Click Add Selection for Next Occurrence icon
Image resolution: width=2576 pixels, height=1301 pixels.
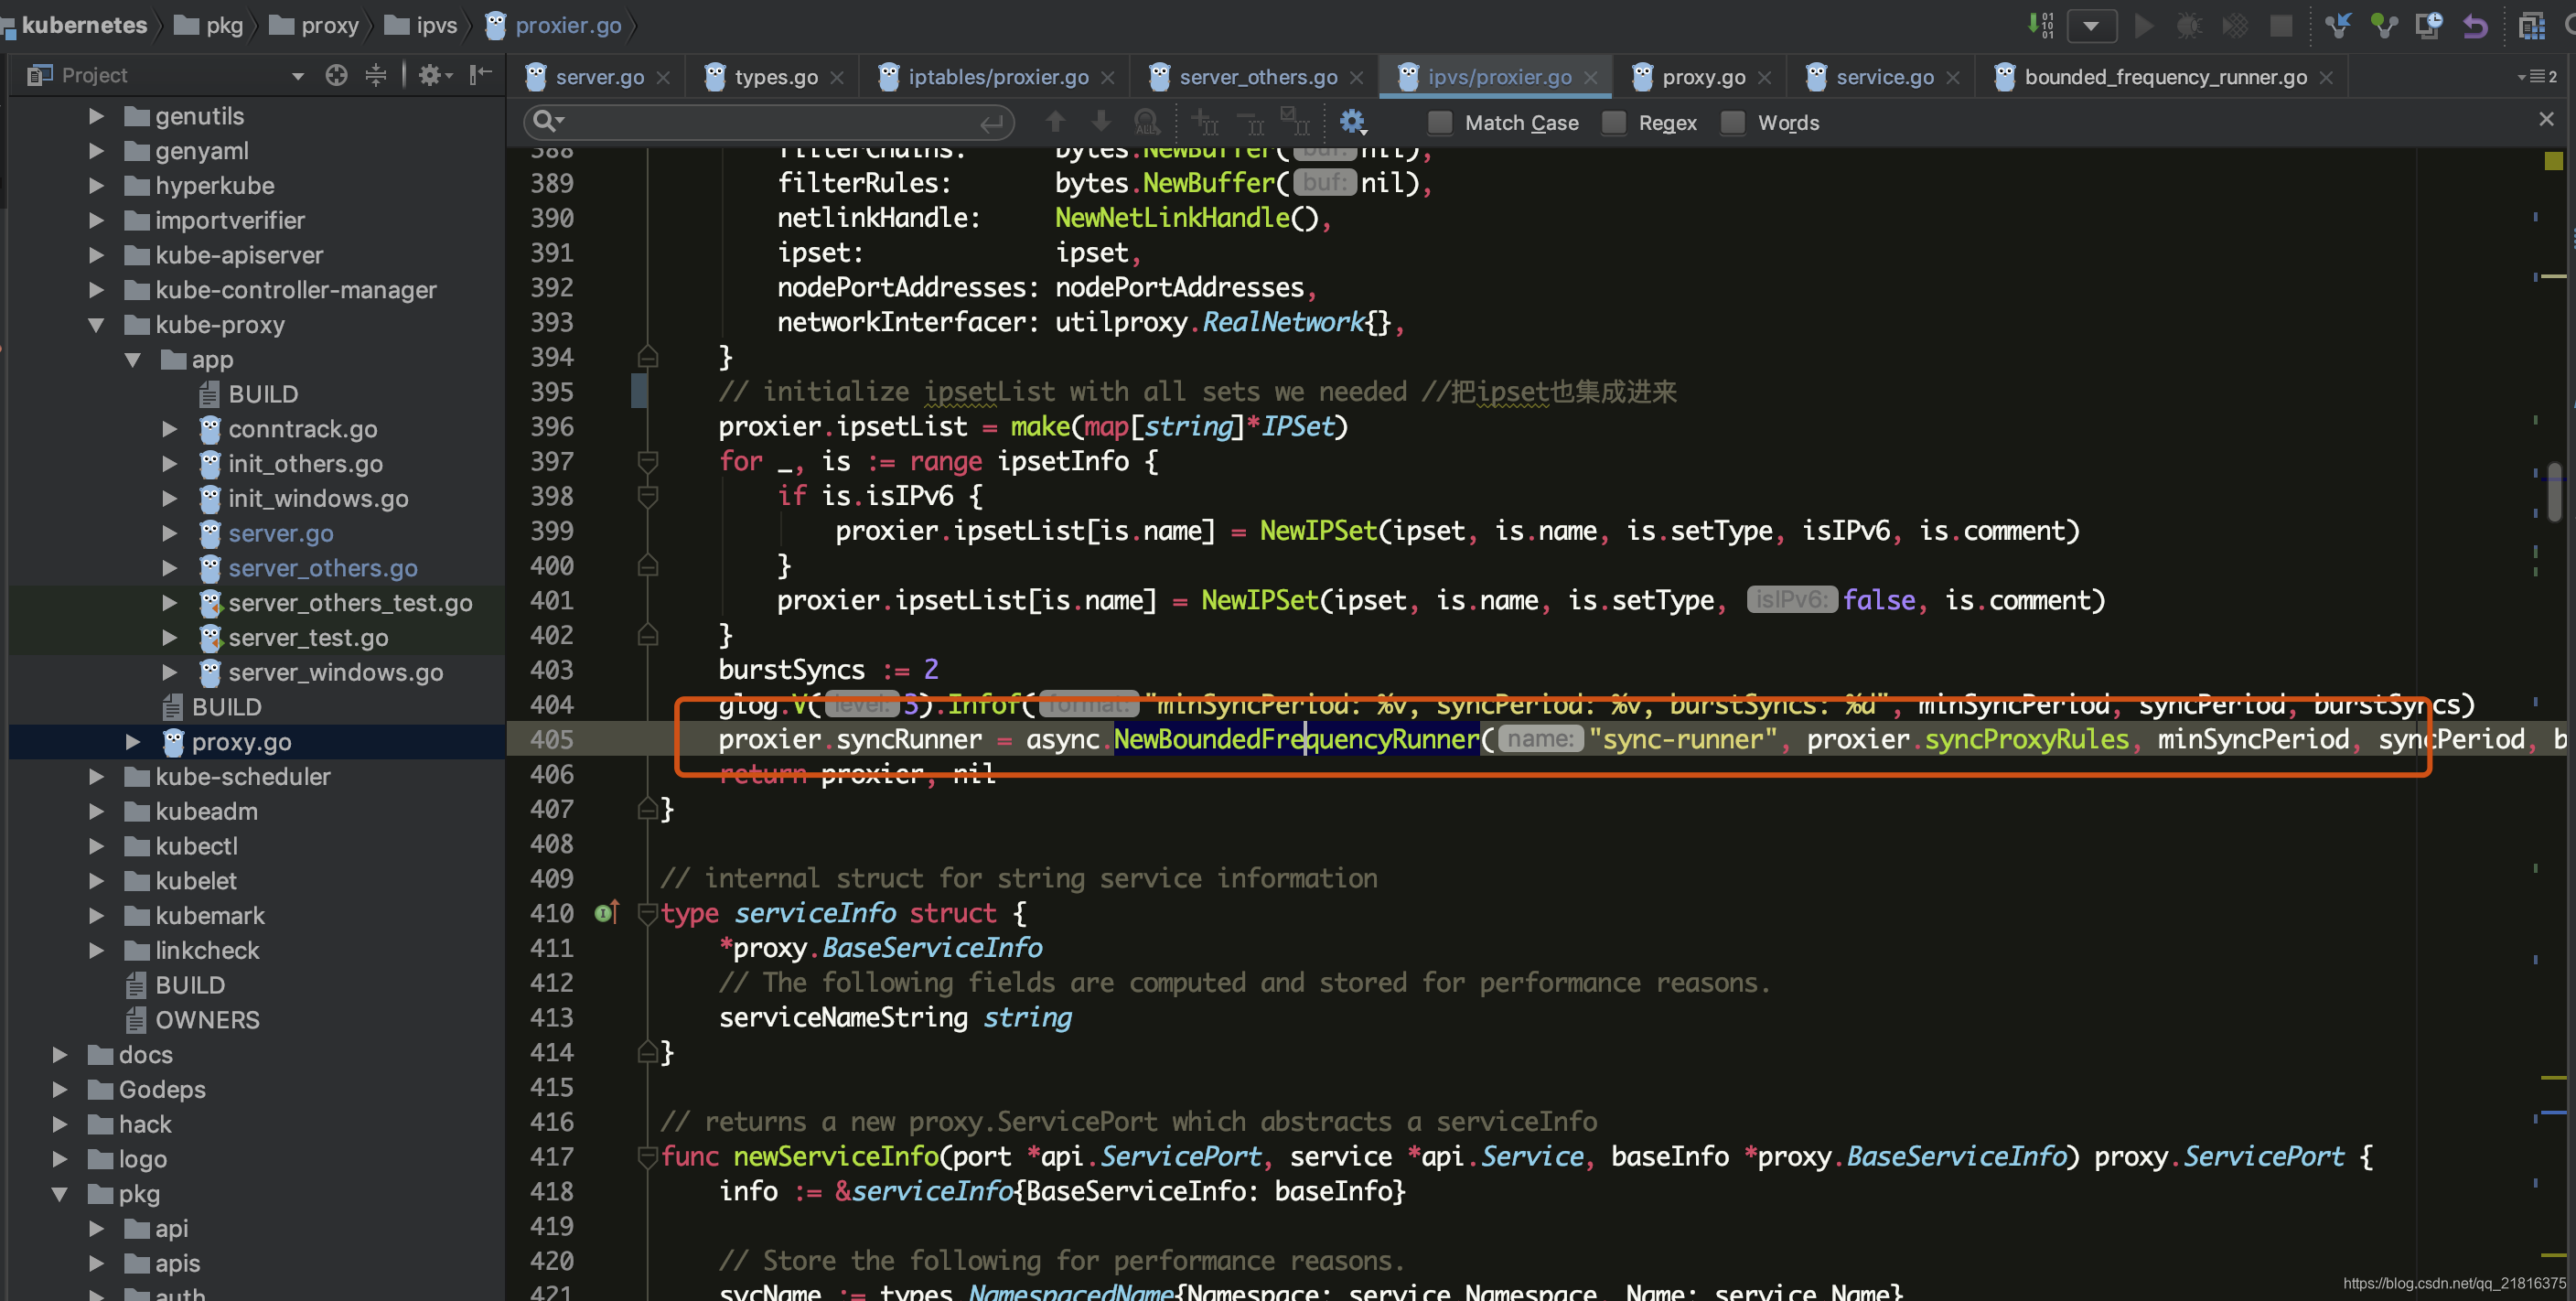point(1205,122)
